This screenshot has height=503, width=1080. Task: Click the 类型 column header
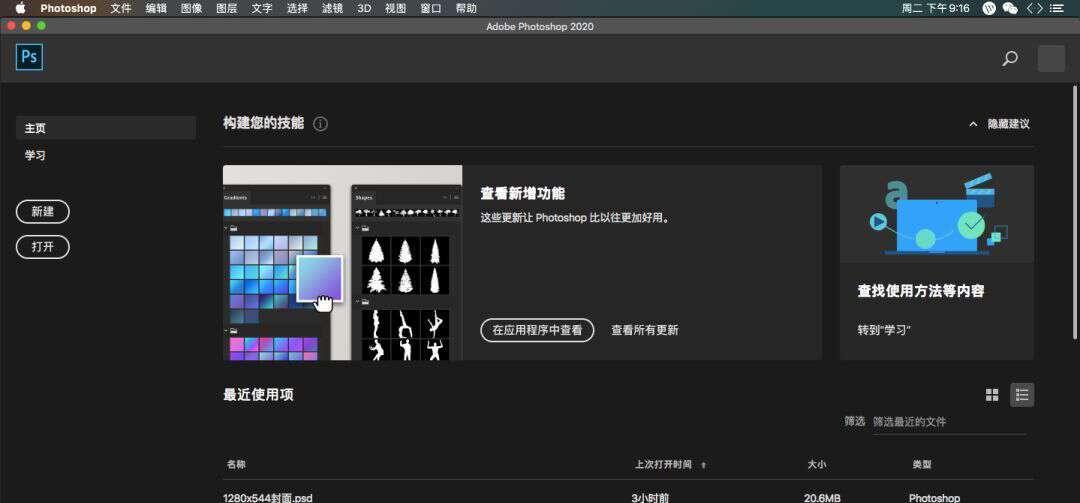click(x=922, y=465)
